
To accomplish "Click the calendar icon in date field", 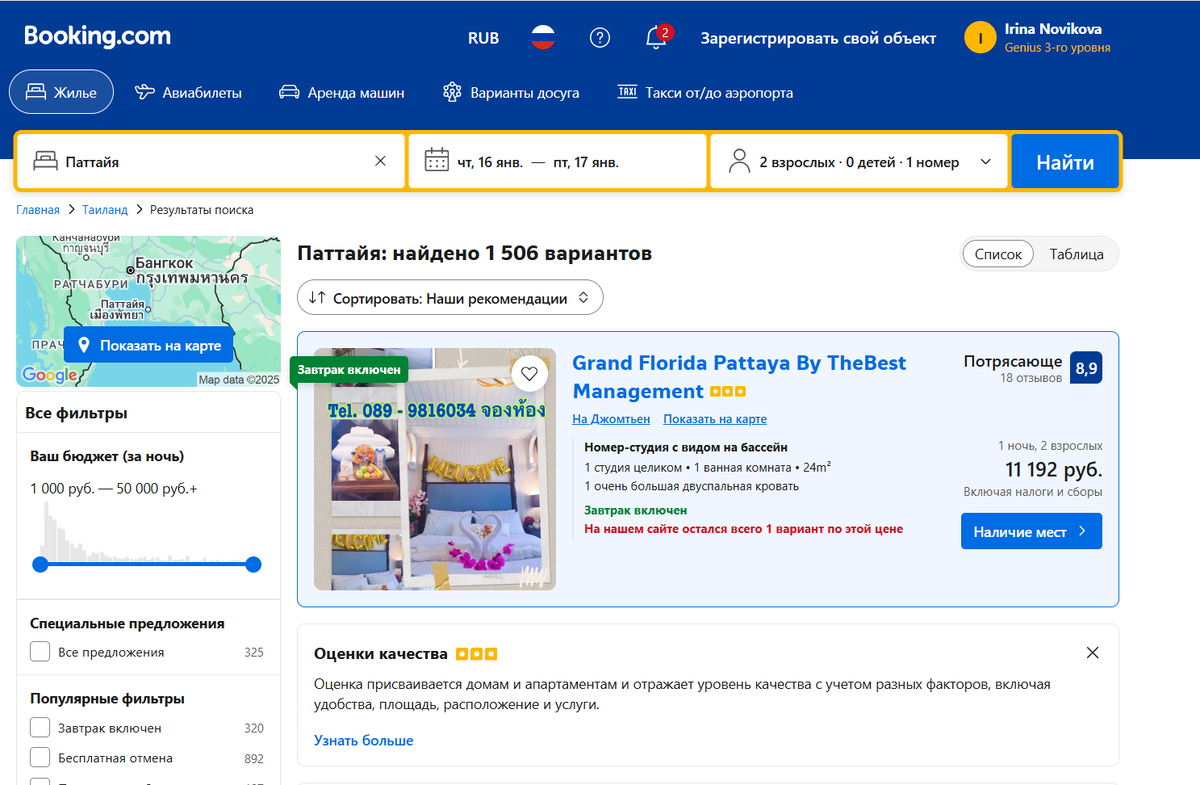I will (x=436, y=161).
